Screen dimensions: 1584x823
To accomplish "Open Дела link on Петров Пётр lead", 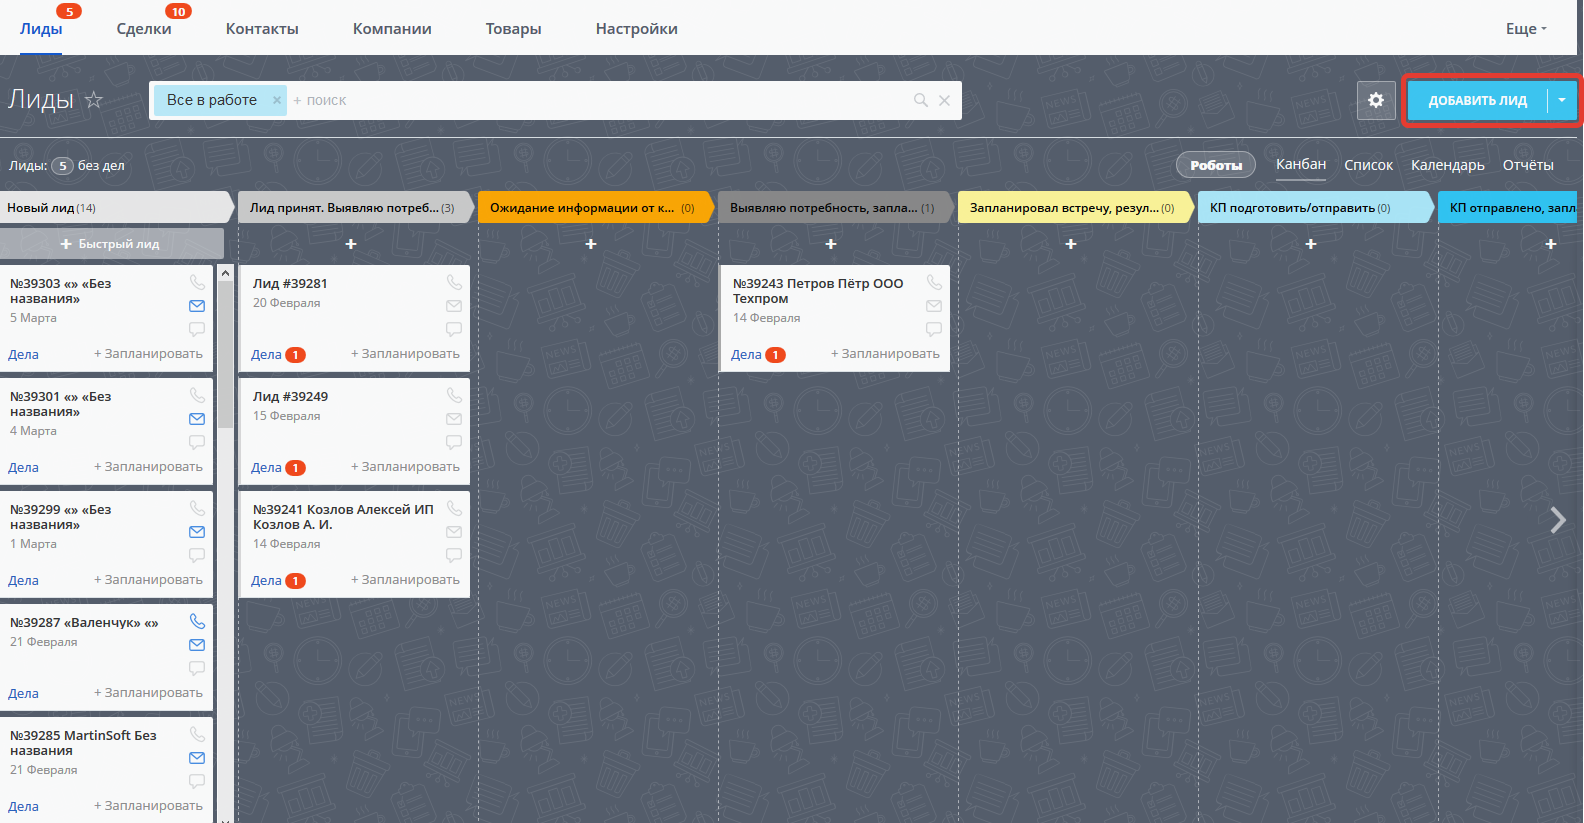I will coord(746,355).
